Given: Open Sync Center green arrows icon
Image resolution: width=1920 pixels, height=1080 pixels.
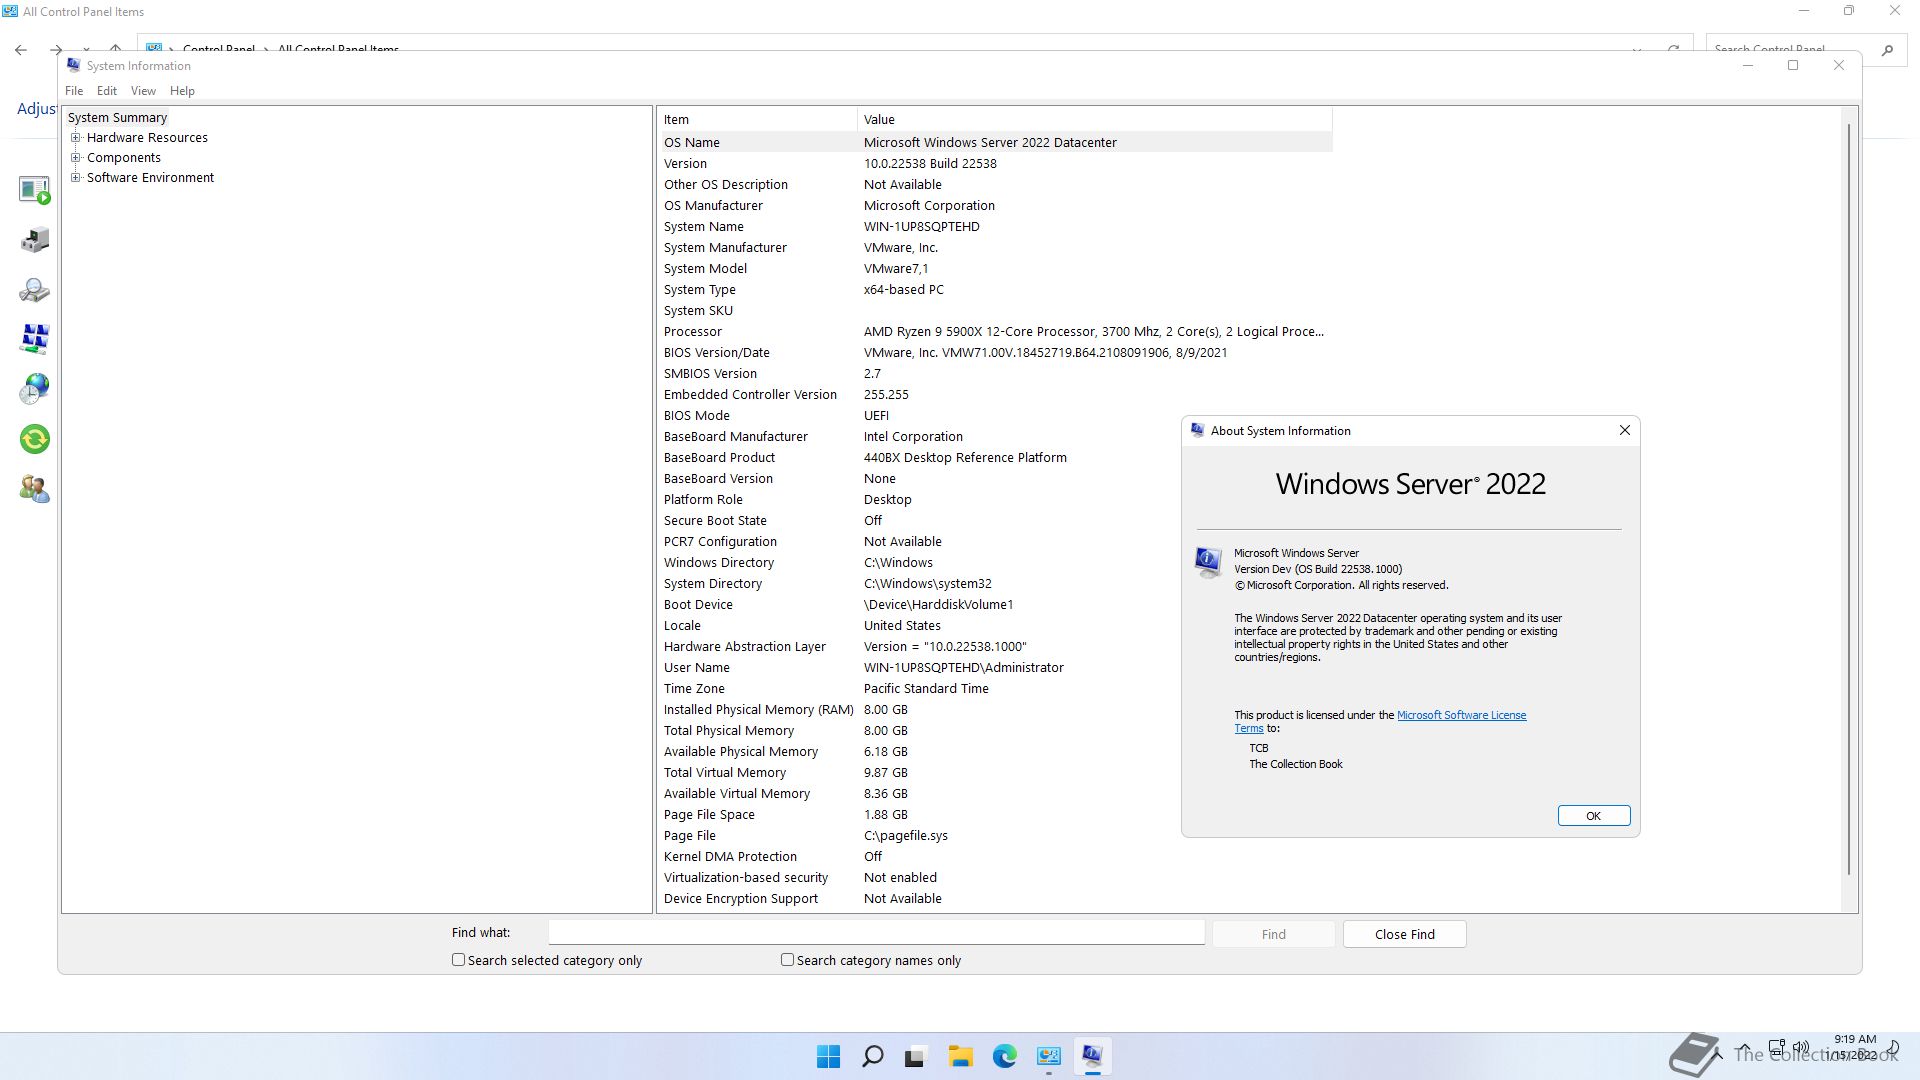Looking at the screenshot, I should [x=34, y=439].
